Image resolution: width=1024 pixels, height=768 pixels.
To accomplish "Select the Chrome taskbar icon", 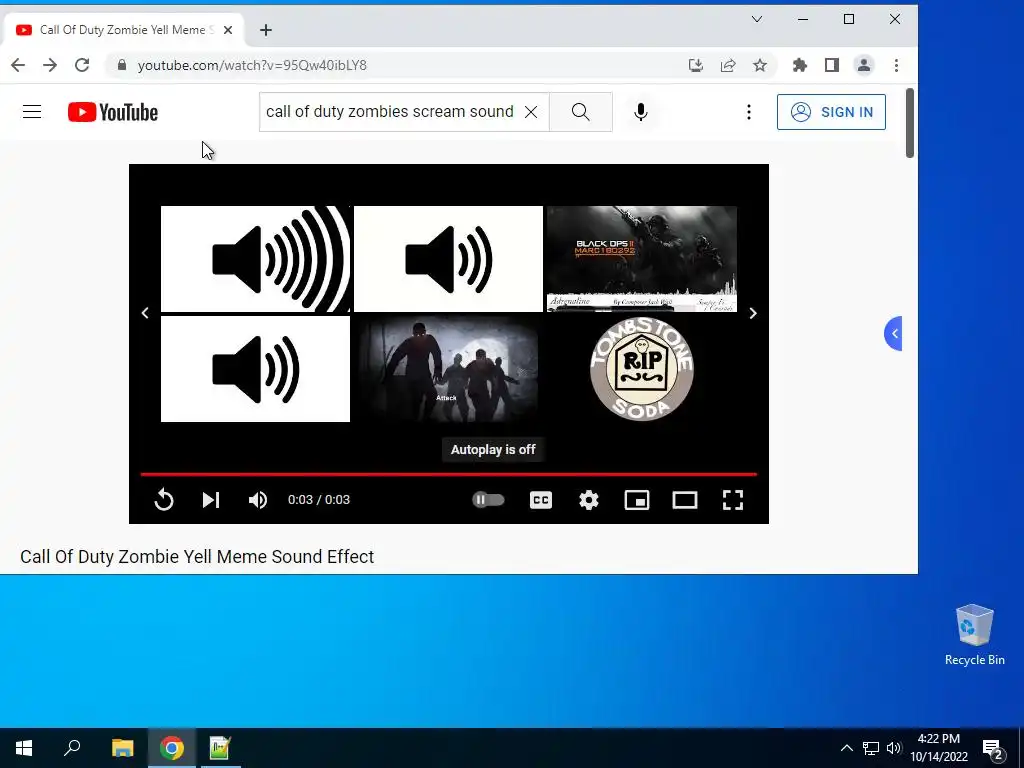I will coord(172,748).
